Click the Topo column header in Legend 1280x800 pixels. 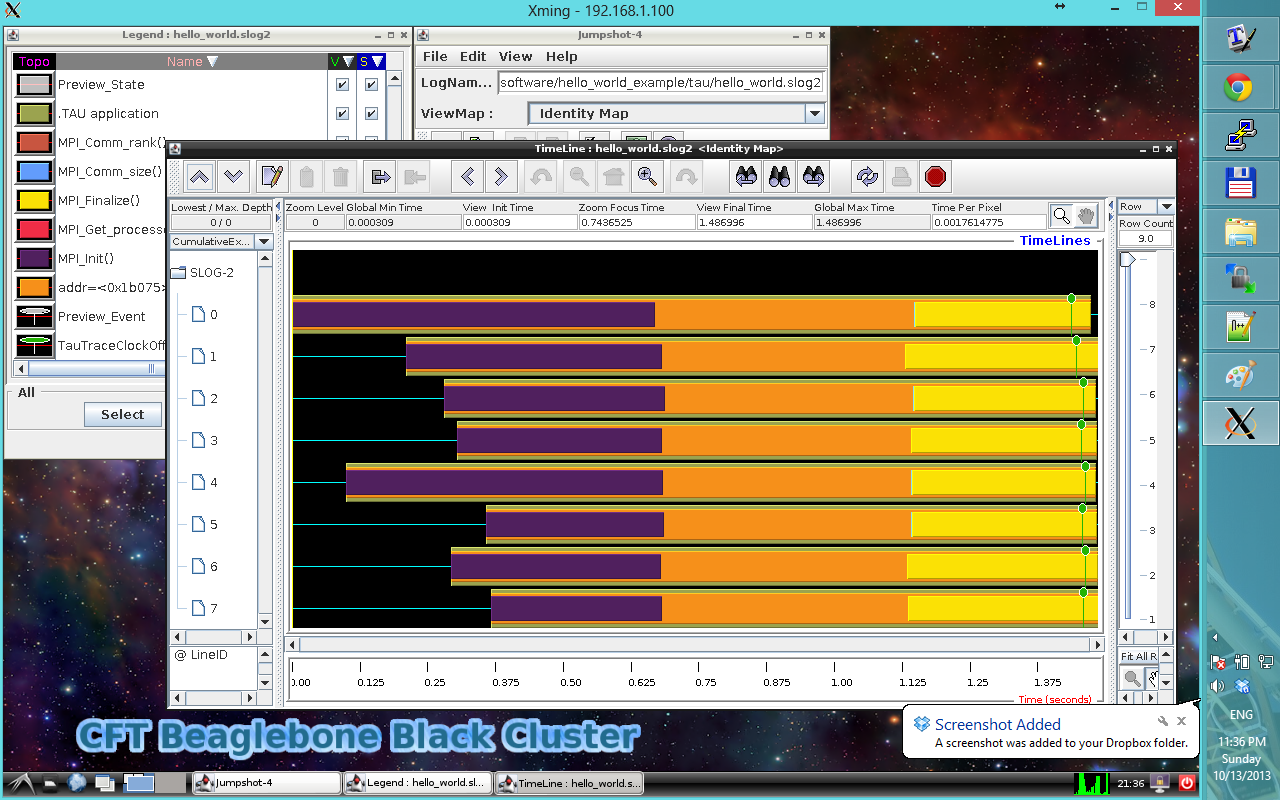pos(35,62)
